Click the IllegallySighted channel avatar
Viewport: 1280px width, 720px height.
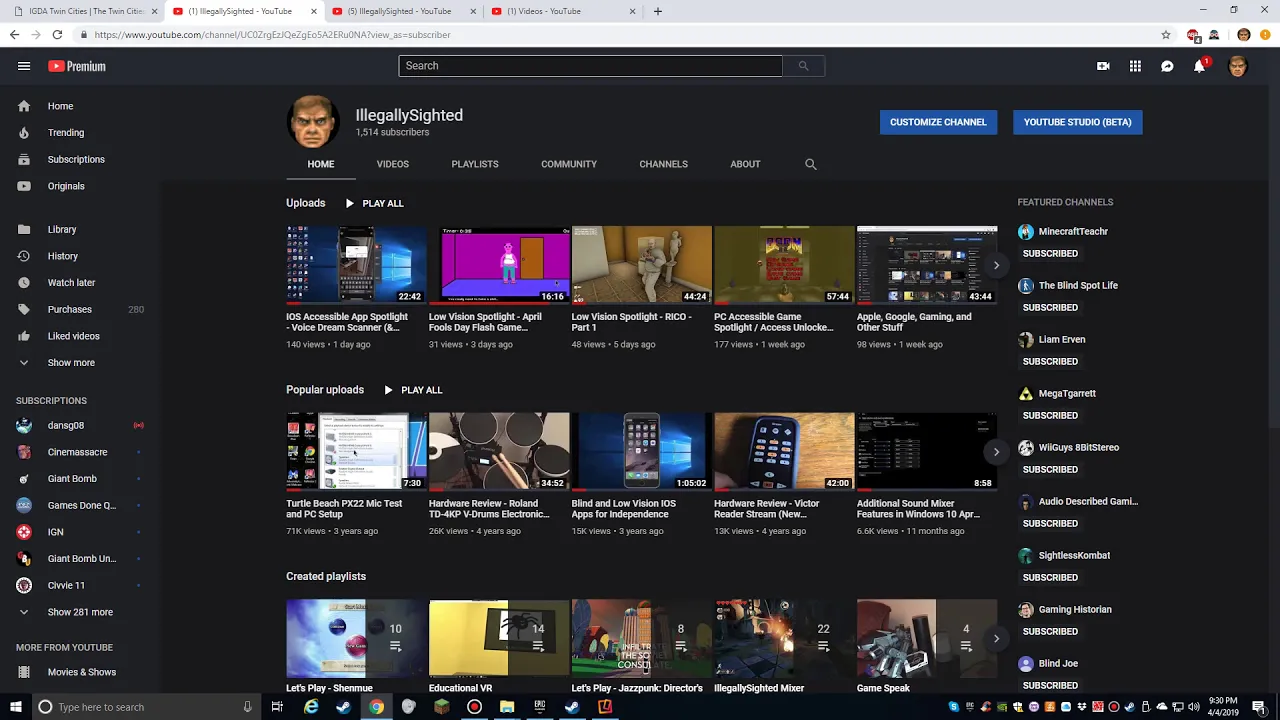coord(313,122)
